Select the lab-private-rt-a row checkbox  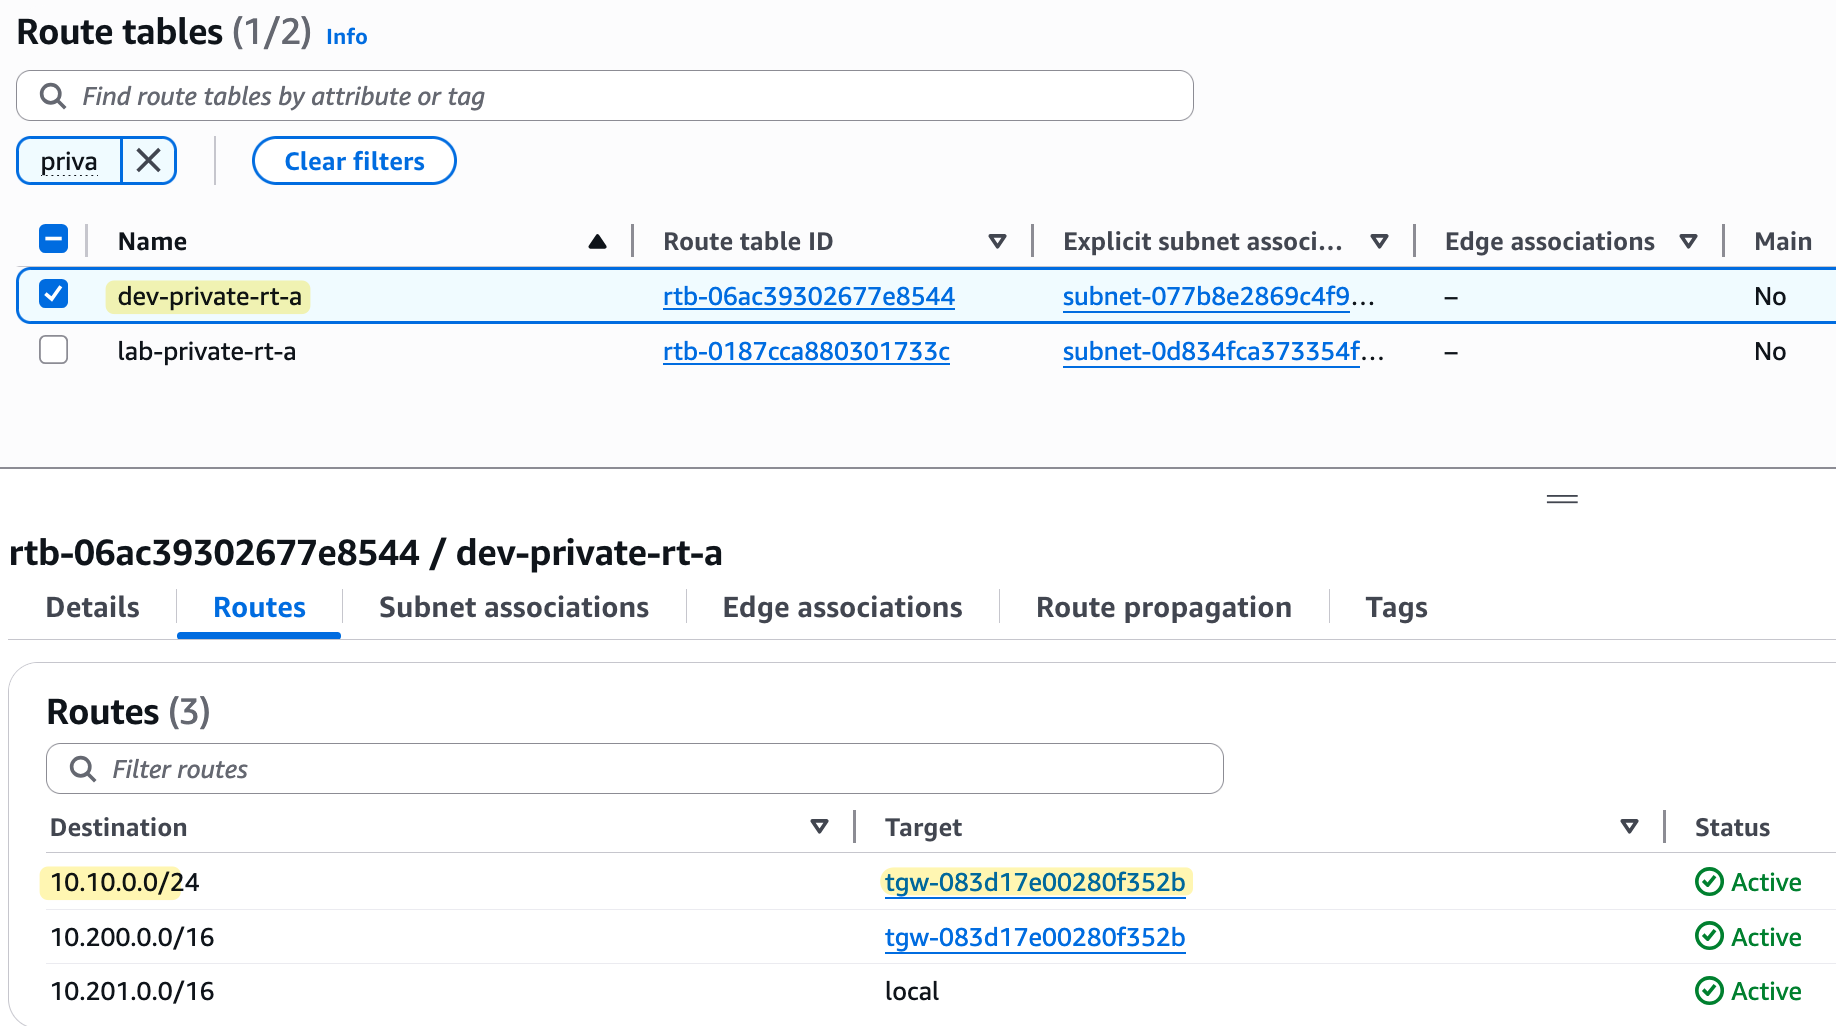click(53, 351)
